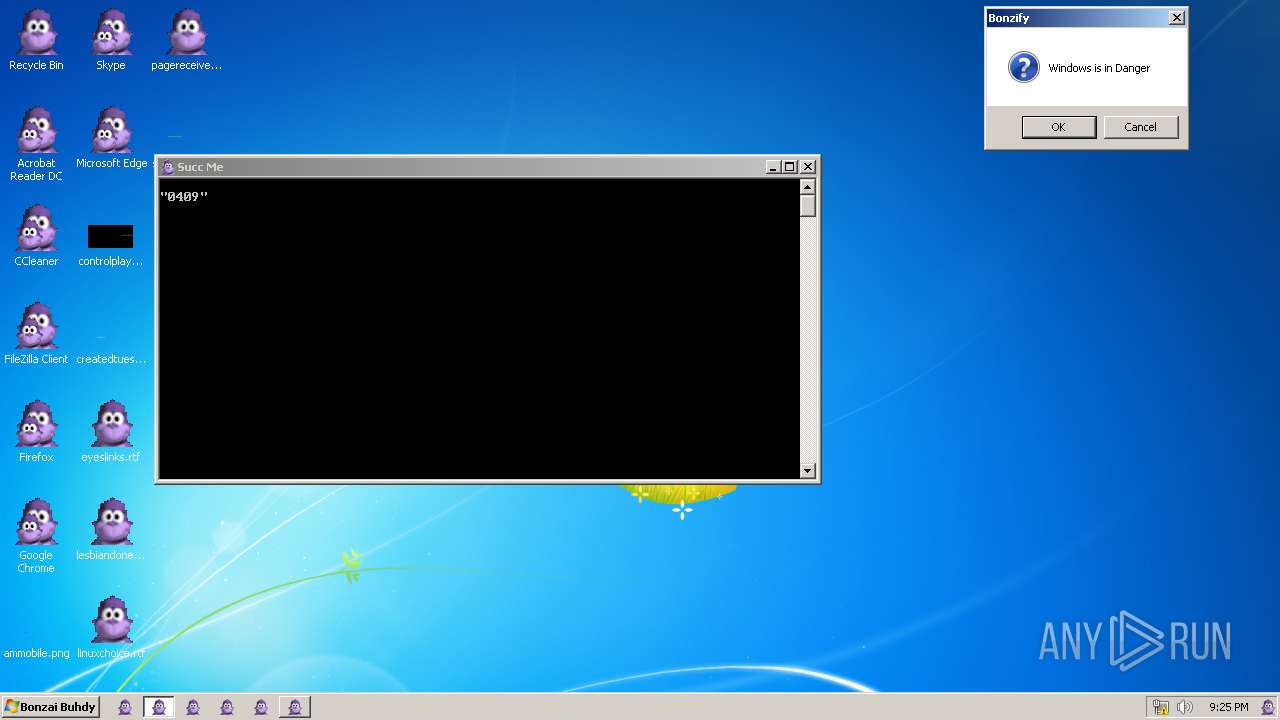This screenshot has height=720, width=1280.
Task: Click the "0409" text in console
Action: click(184, 197)
